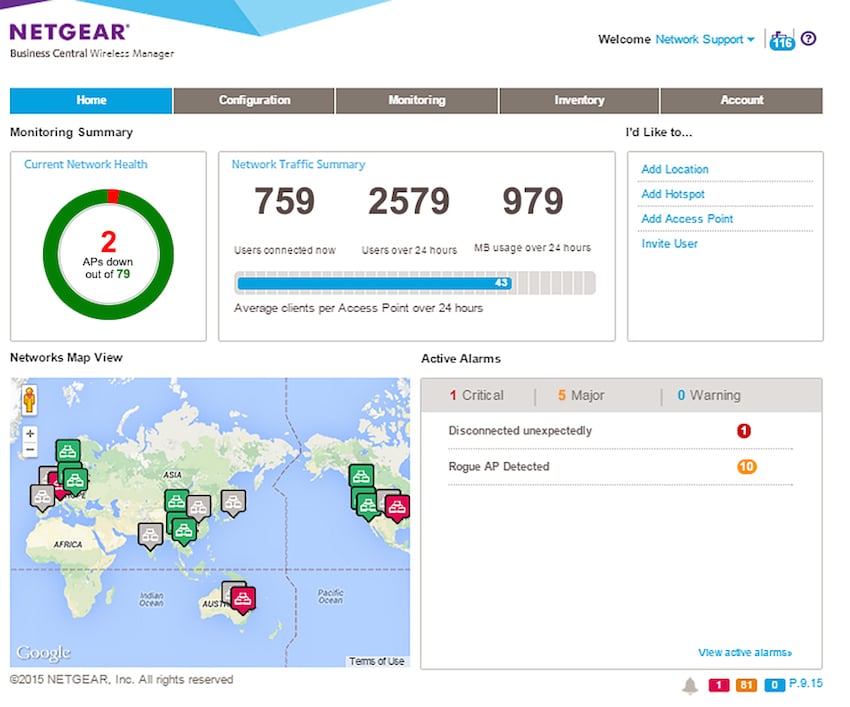Filter alarms by 0 Warning
The image size is (850, 707).
coord(709,395)
